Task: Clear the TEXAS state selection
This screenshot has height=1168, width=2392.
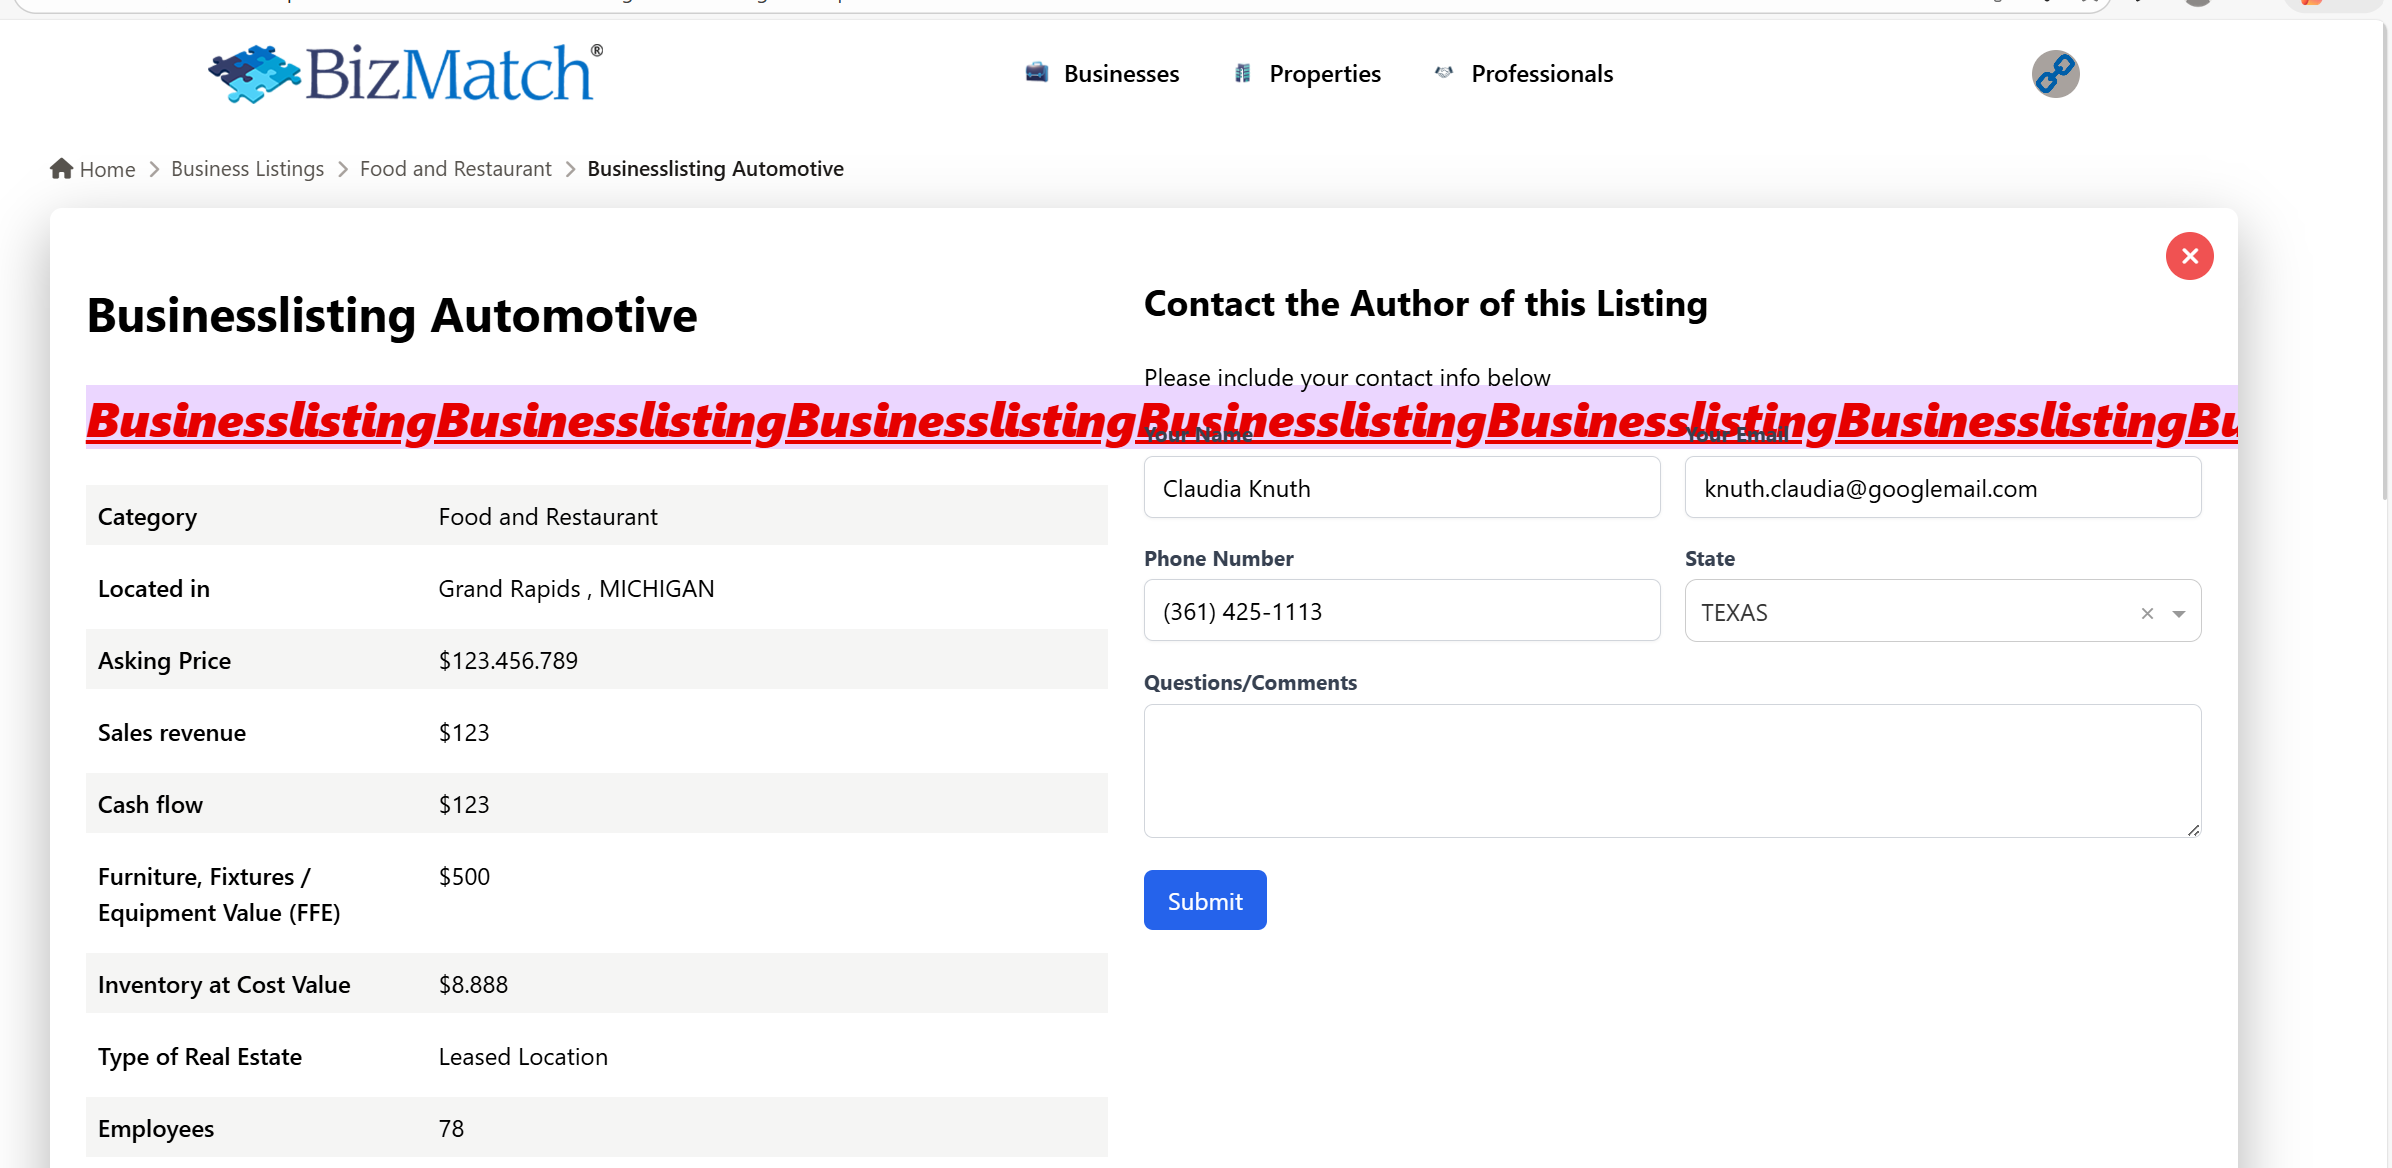Action: click(x=2147, y=613)
